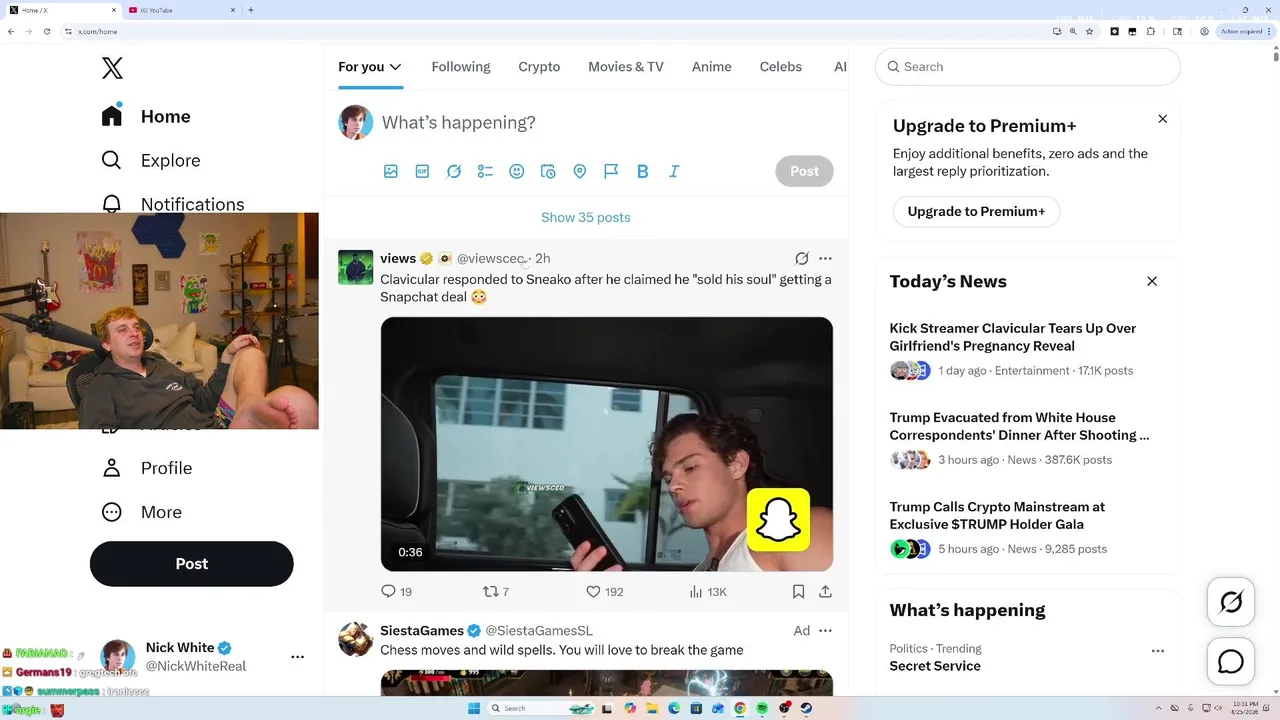Image resolution: width=1280 pixels, height=720 pixels.
Task: Go to Profile page
Action: (147, 468)
